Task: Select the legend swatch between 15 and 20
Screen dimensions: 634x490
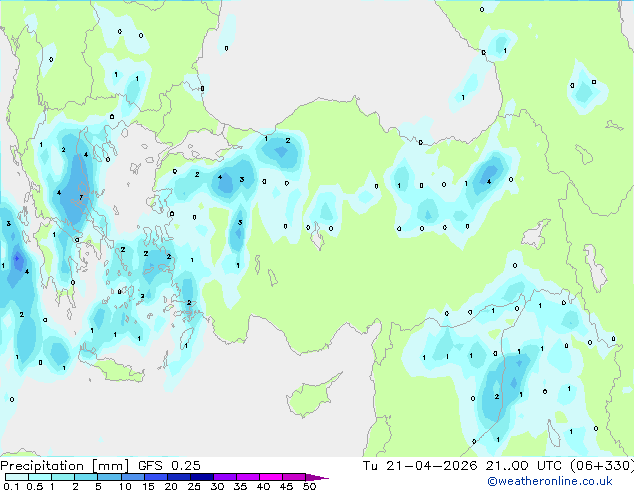Action: [x=155, y=477]
